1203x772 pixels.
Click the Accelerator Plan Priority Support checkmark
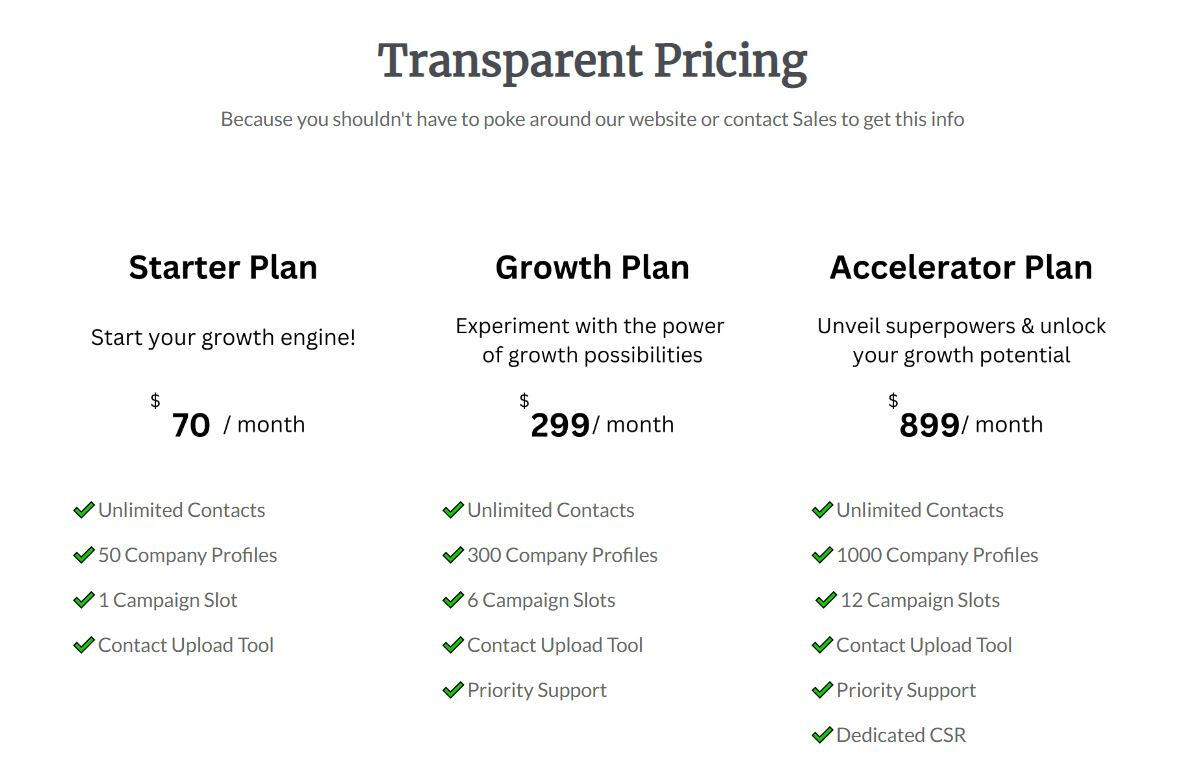pyautogui.click(x=822, y=690)
